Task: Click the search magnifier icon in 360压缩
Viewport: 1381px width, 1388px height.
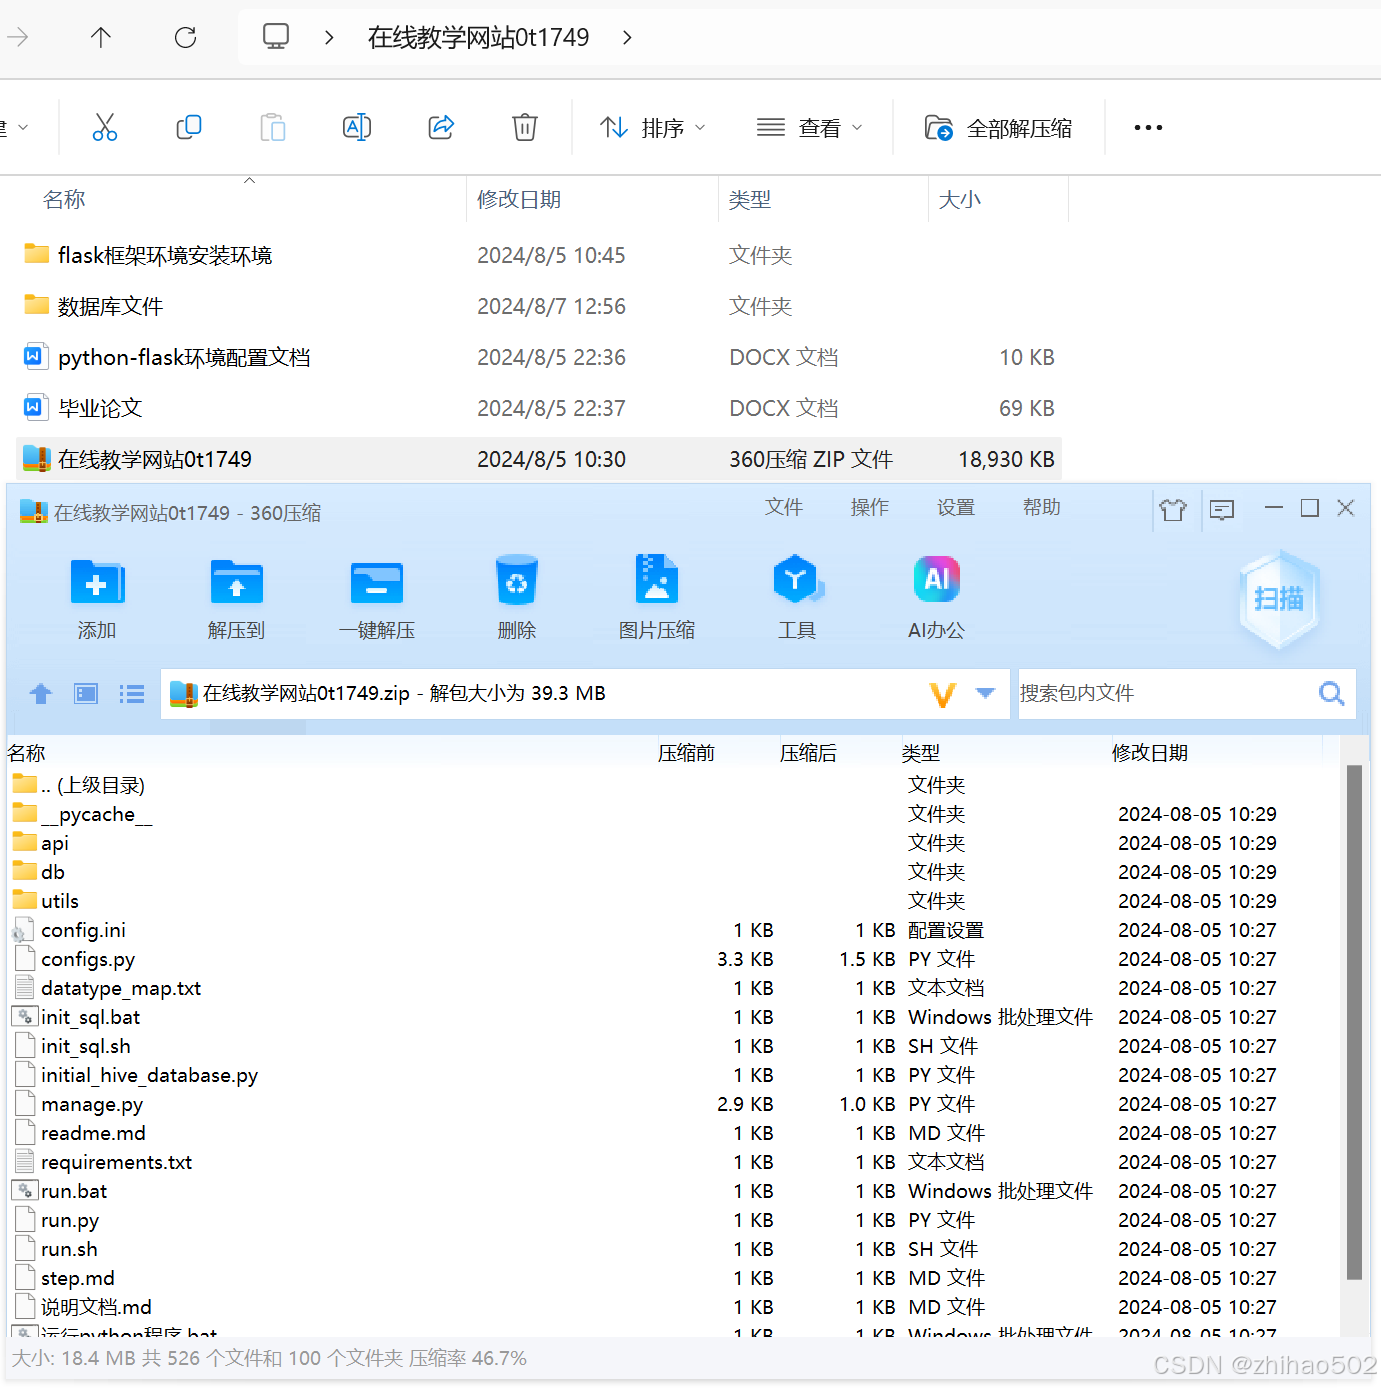Action: point(1331,693)
